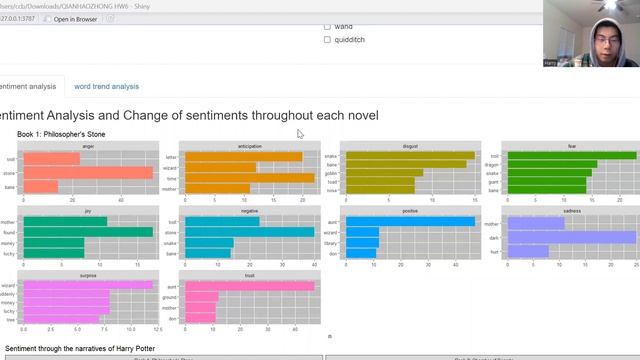Viewport: 640px width, 360px height.
Task: Click the Open in Browser button
Action: tap(71, 19)
